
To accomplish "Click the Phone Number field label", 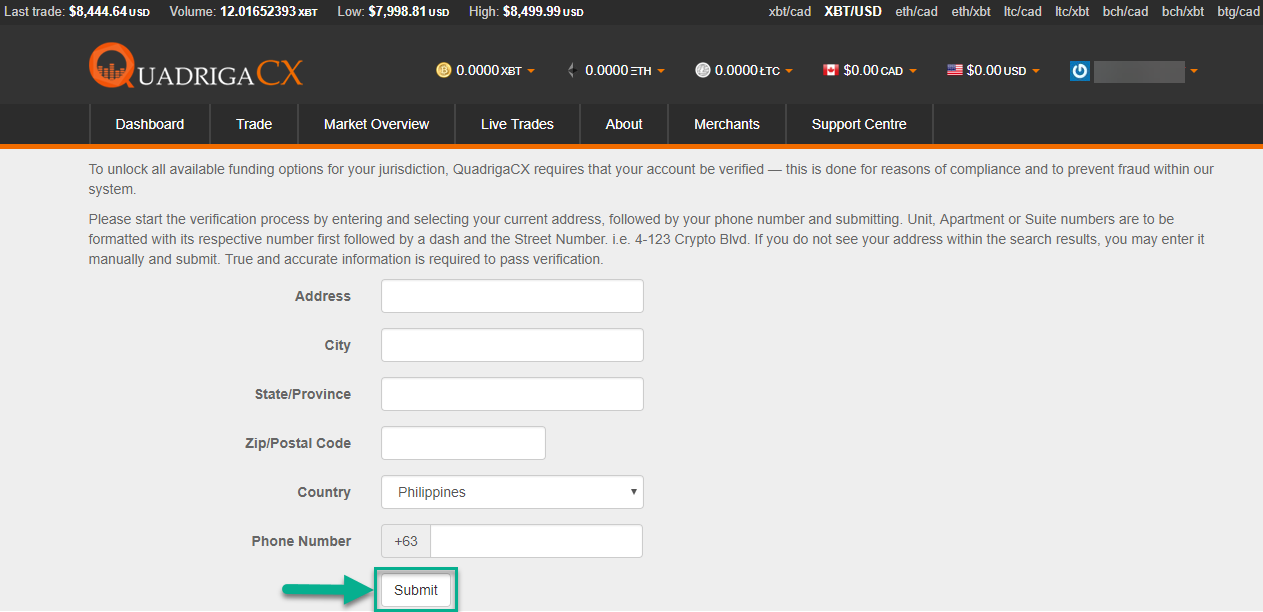I will (301, 541).
